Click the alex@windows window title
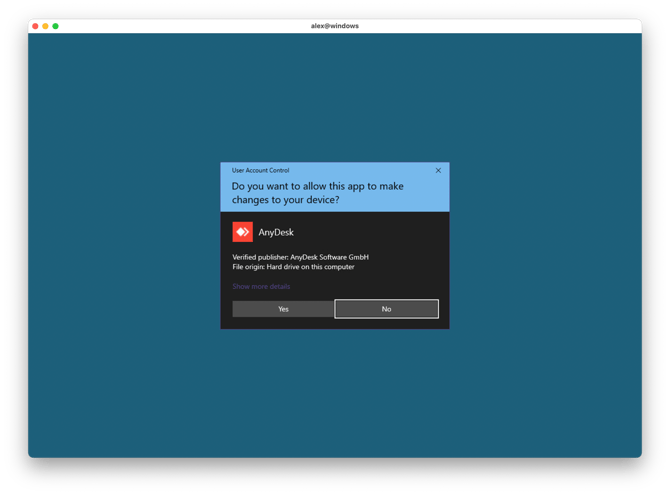This screenshot has width=670, height=495. click(335, 26)
